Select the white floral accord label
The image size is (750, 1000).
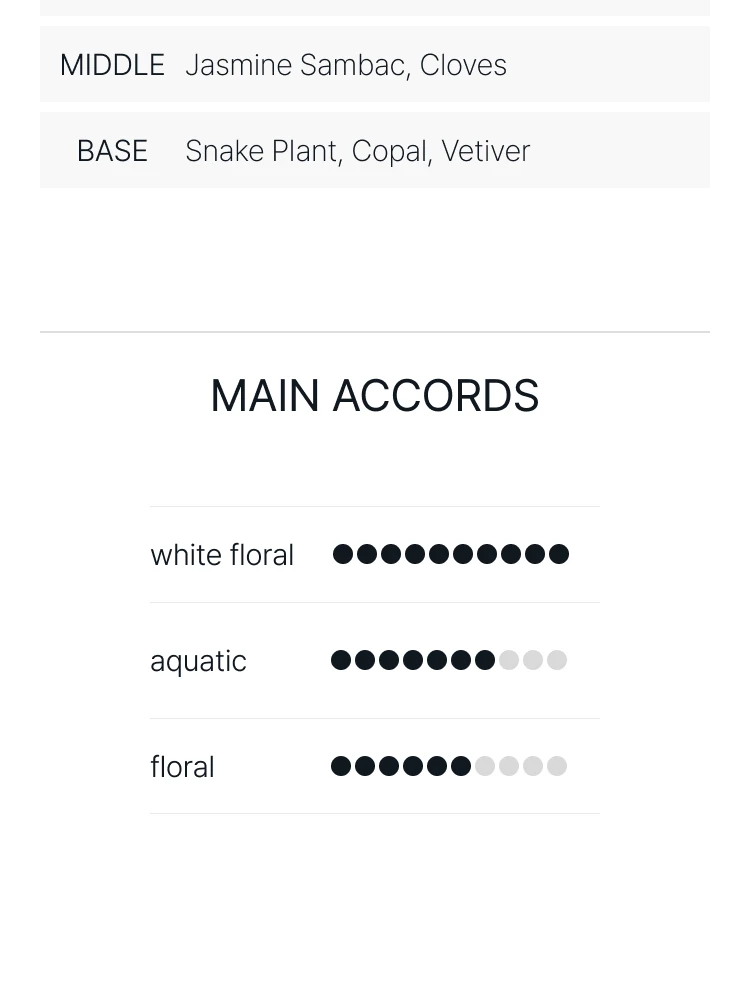click(222, 555)
